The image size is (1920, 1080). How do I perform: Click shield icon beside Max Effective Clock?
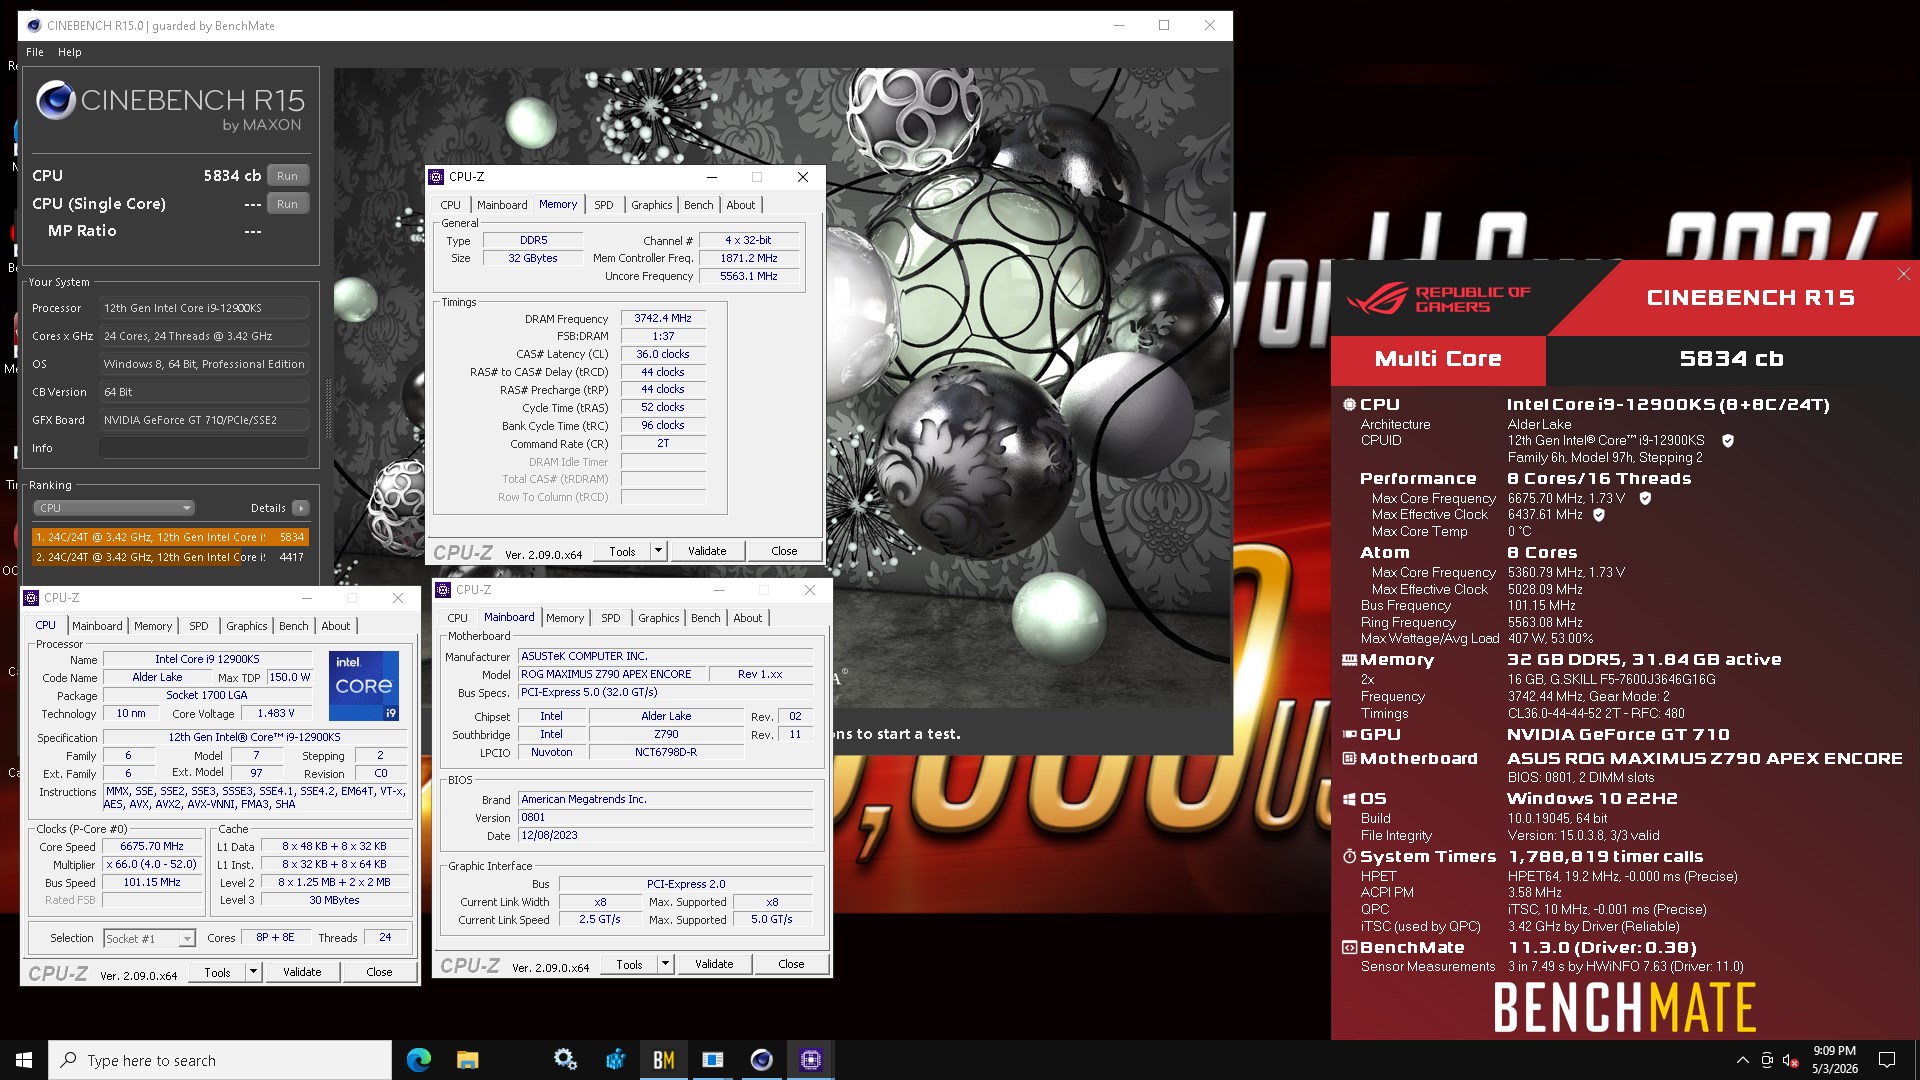tap(1599, 515)
